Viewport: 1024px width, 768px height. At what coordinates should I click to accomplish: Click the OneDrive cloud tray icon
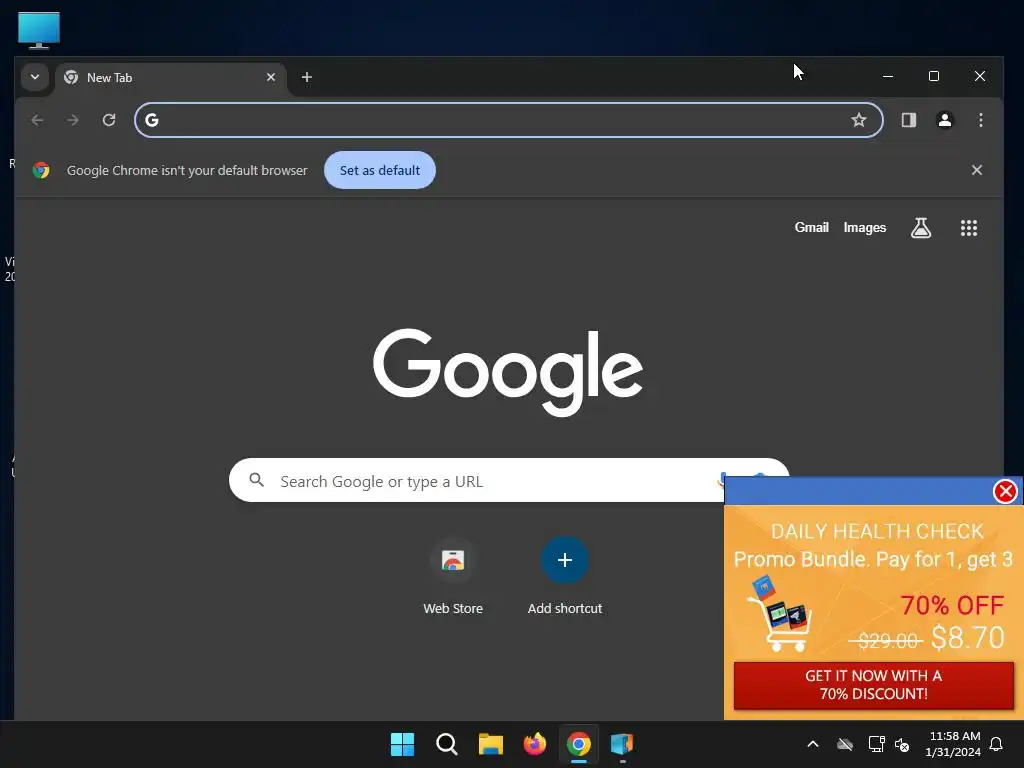[845, 744]
